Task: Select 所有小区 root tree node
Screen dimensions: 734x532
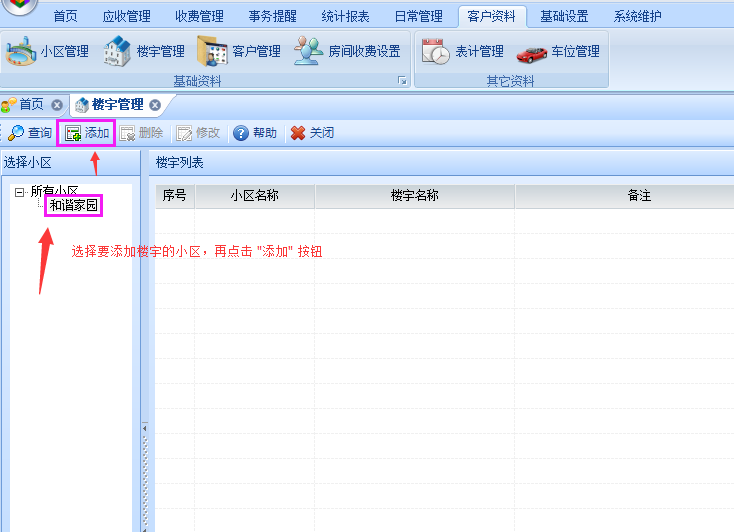Action: pyautogui.click(x=55, y=191)
